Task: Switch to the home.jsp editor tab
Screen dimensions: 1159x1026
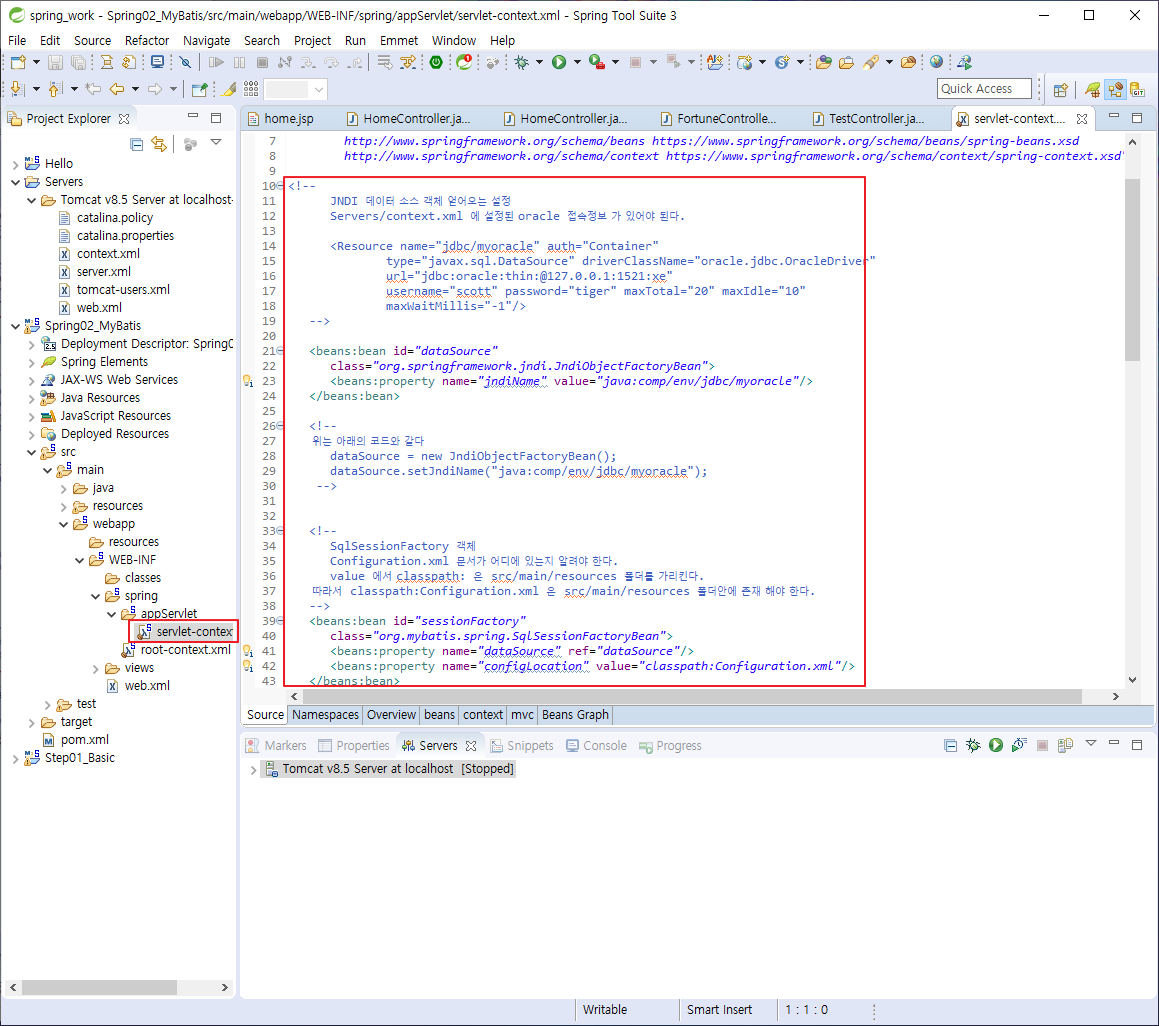Action: point(281,118)
